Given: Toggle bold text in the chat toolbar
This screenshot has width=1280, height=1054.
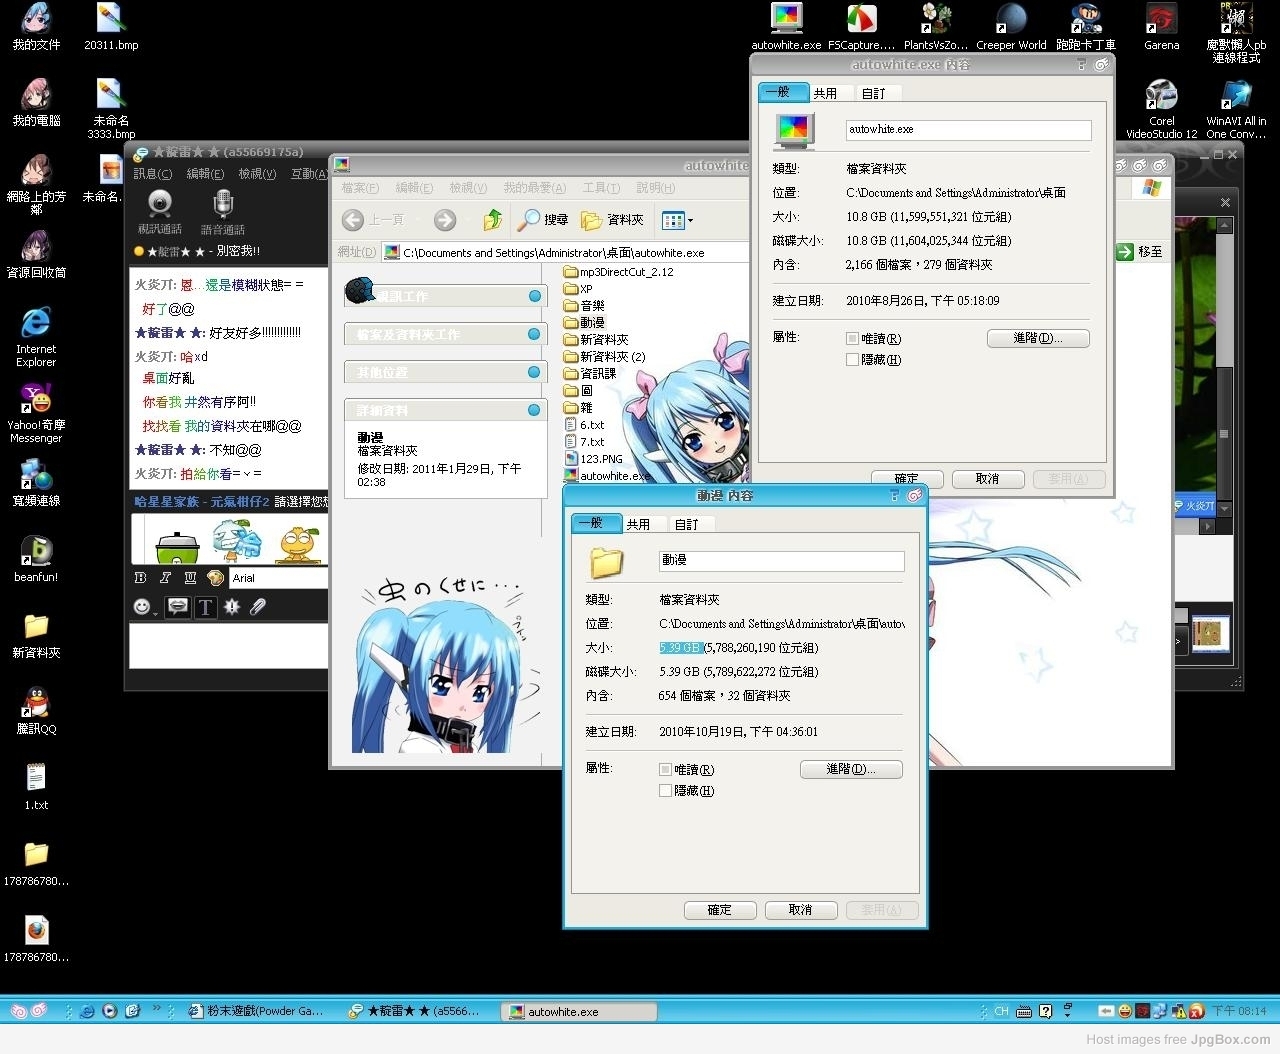Looking at the screenshot, I should tap(140, 578).
